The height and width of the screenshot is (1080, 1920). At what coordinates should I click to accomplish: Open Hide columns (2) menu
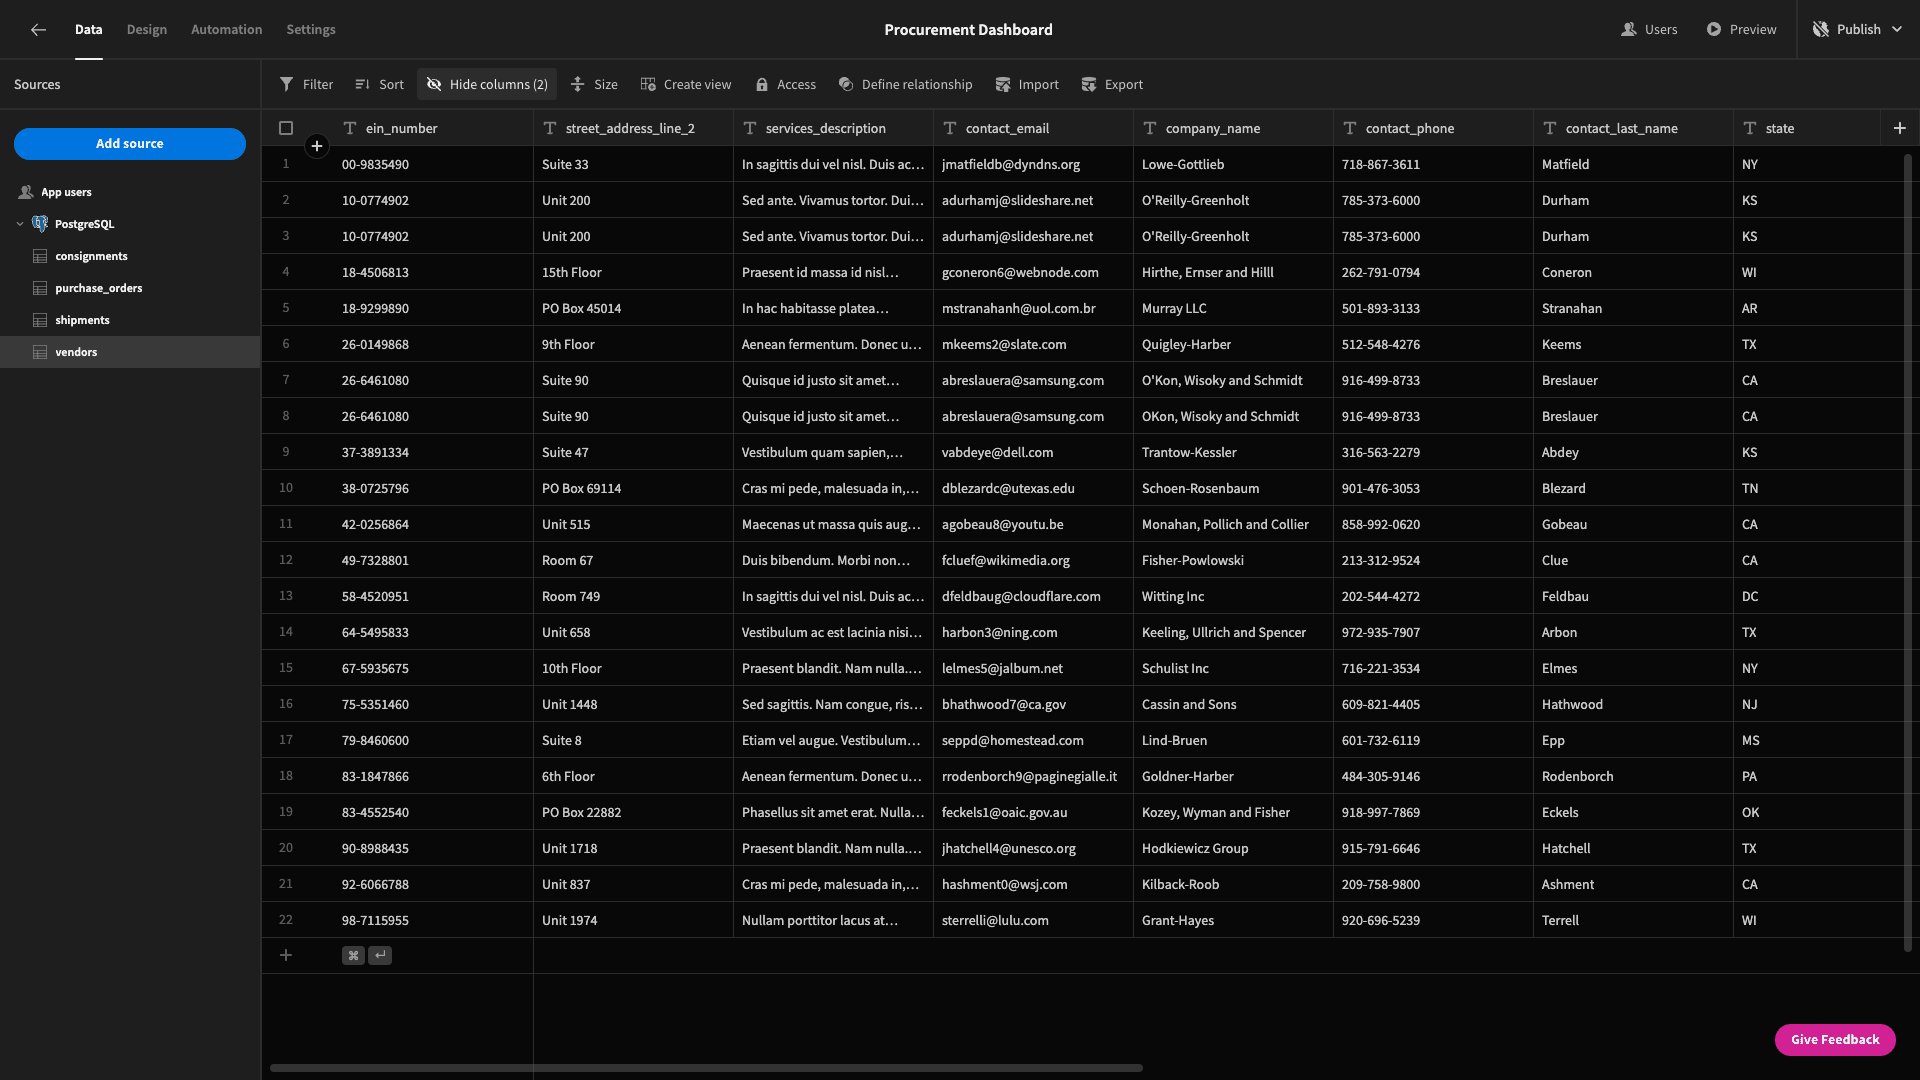[x=487, y=85]
